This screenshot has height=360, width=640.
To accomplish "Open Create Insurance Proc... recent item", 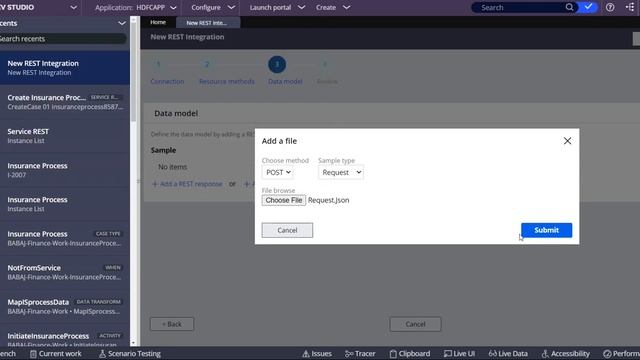I will tap(65, 102).
